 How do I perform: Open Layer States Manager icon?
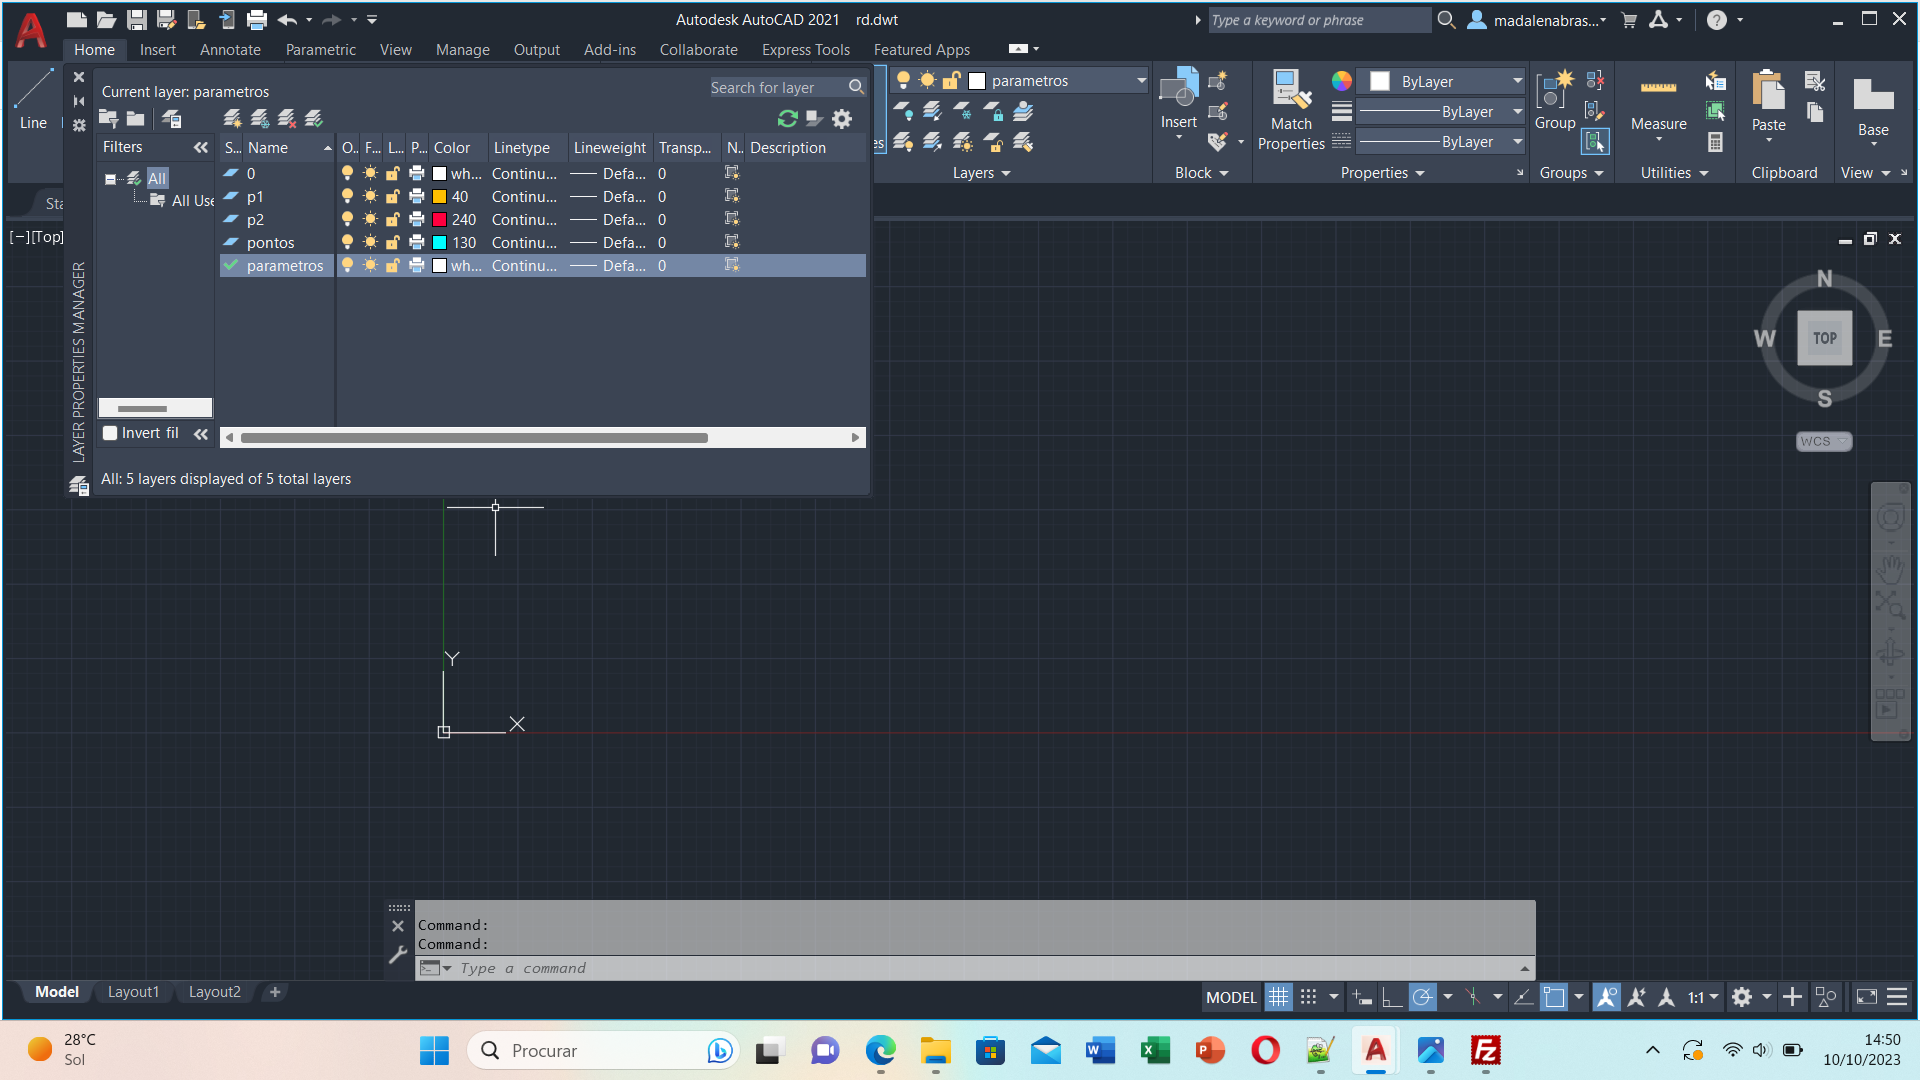click(x=172, y=119)
